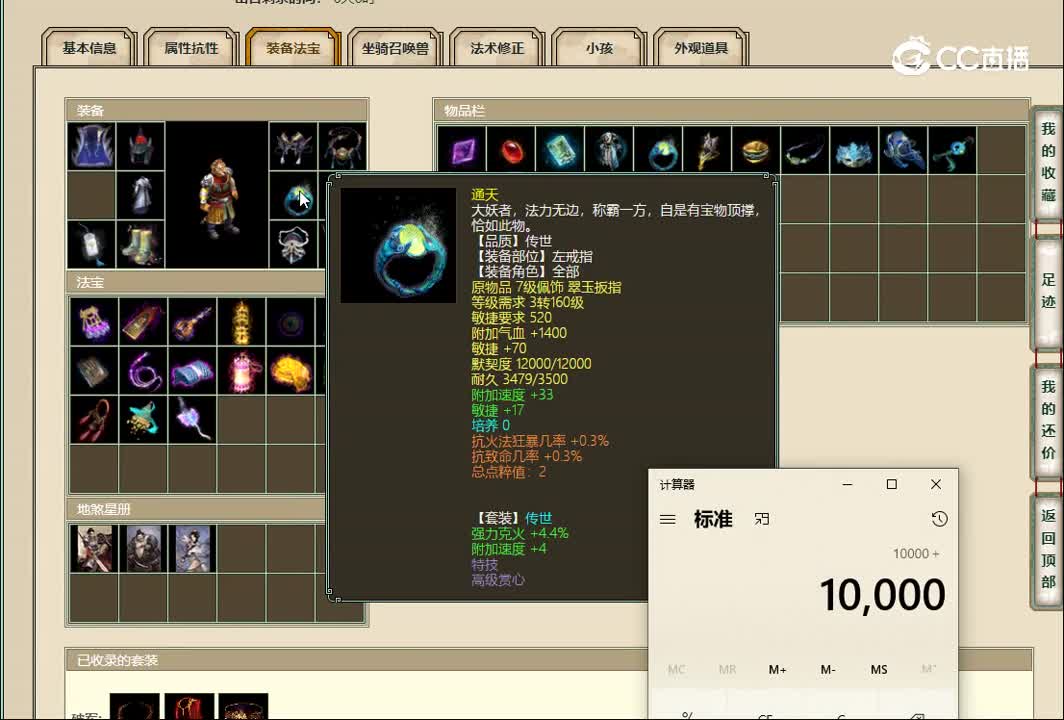Screen dimensions: 1064x720
Task: Click calculator M- memory button
Action: (828, 670)
